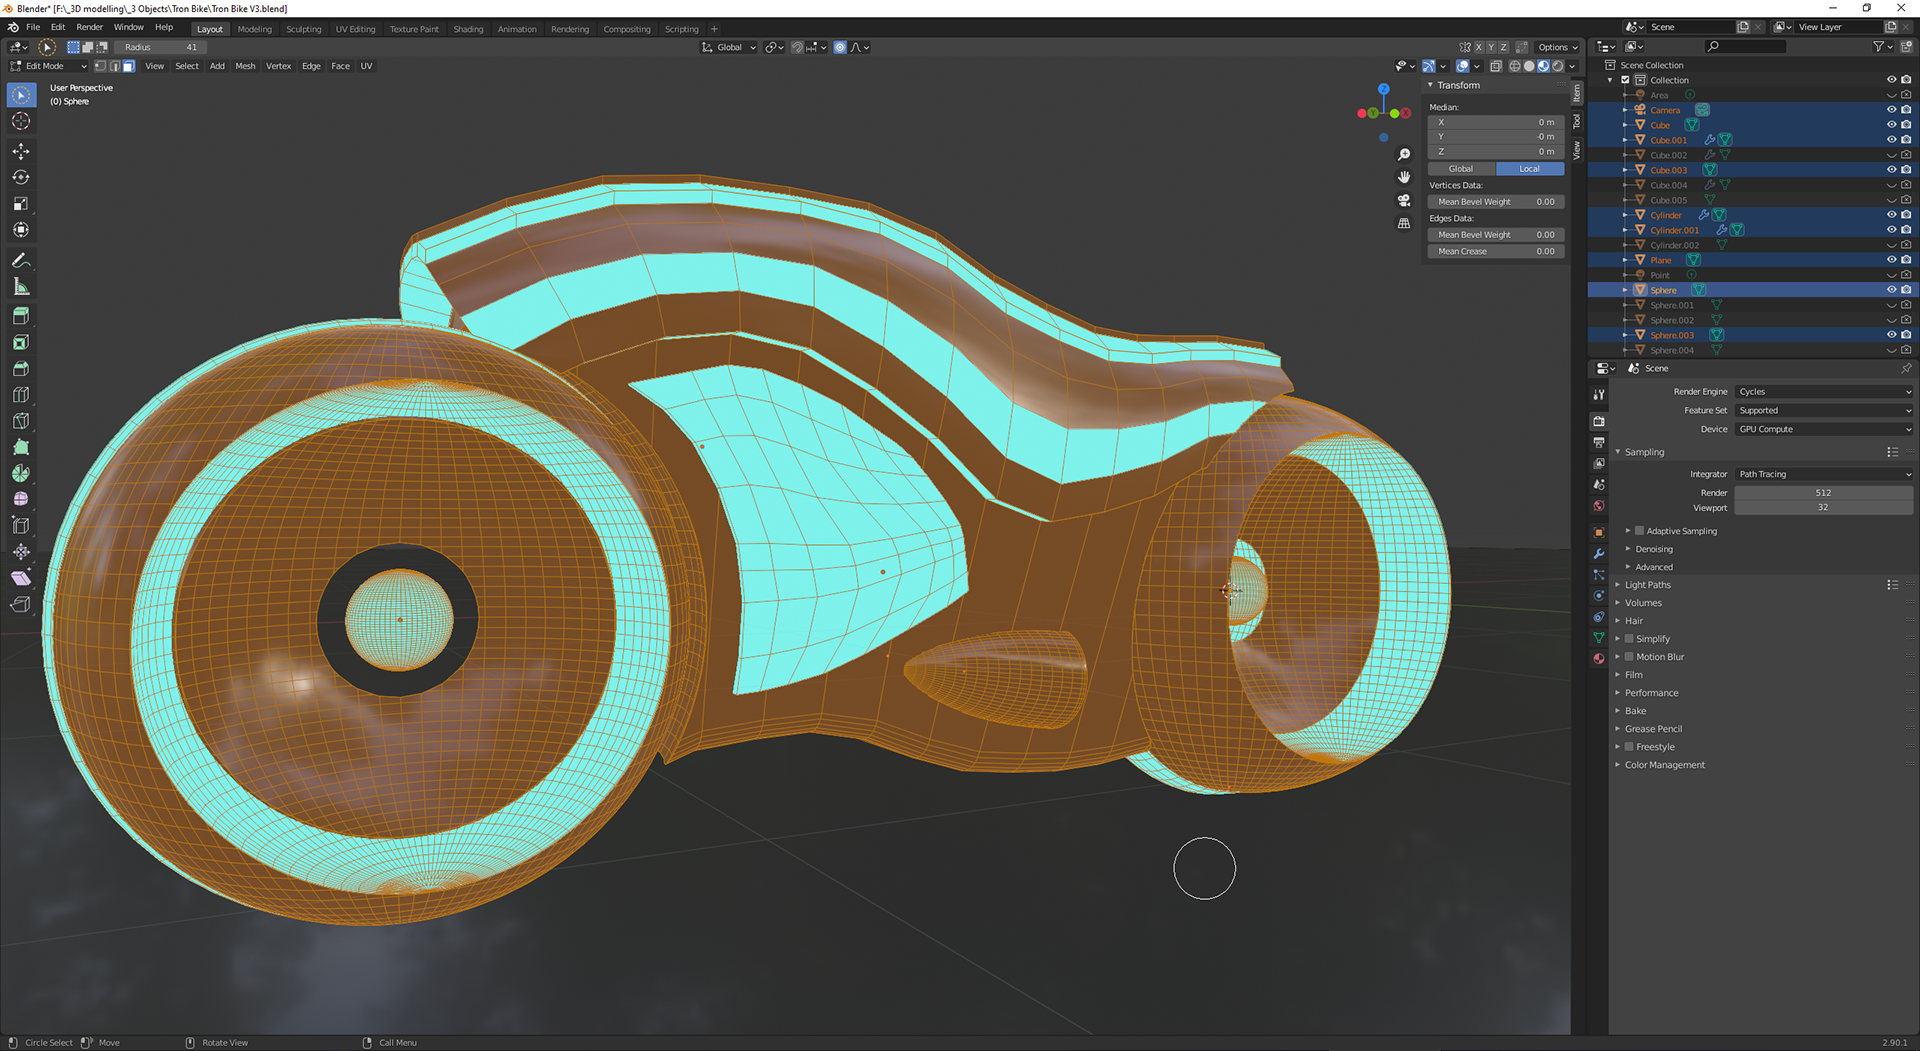Open the World properties globe tab
Viewport: 1920px width, 1051px height.
(1599, 506)
